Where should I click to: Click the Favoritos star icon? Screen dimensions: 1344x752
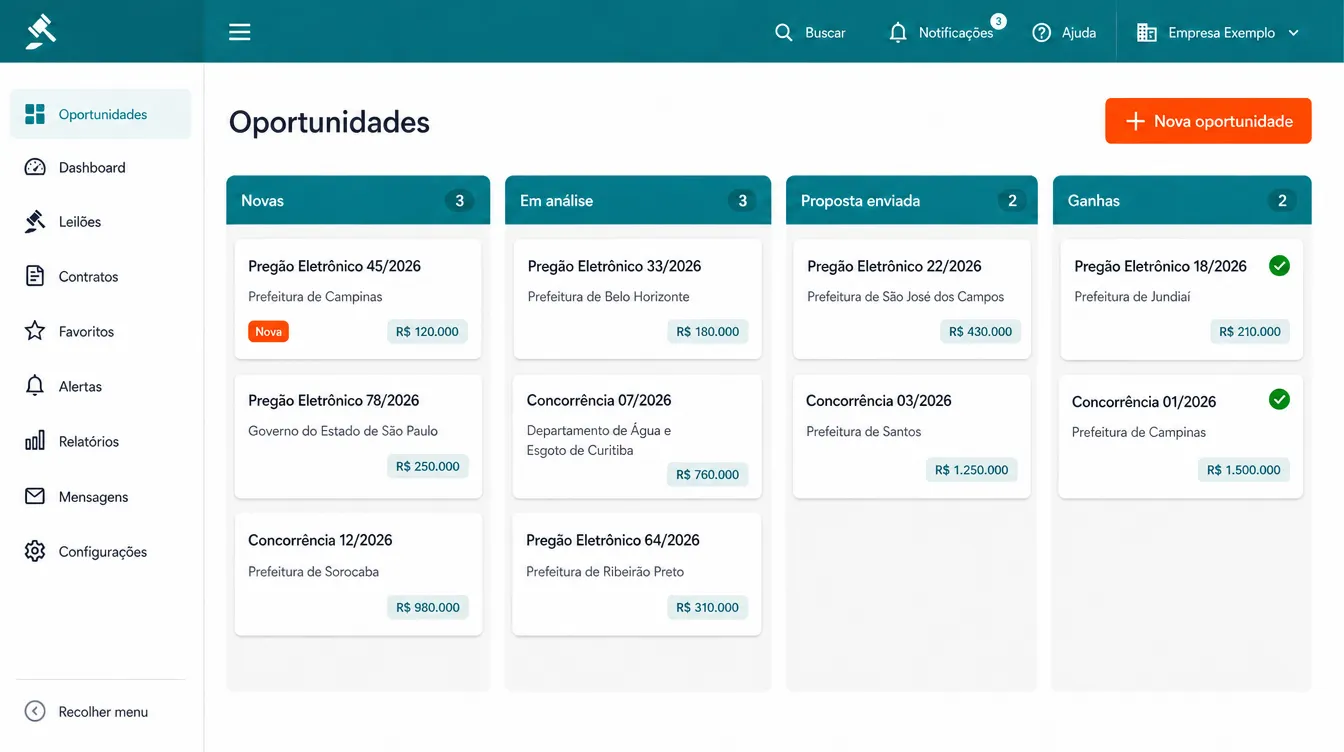[x=35, y=331]
